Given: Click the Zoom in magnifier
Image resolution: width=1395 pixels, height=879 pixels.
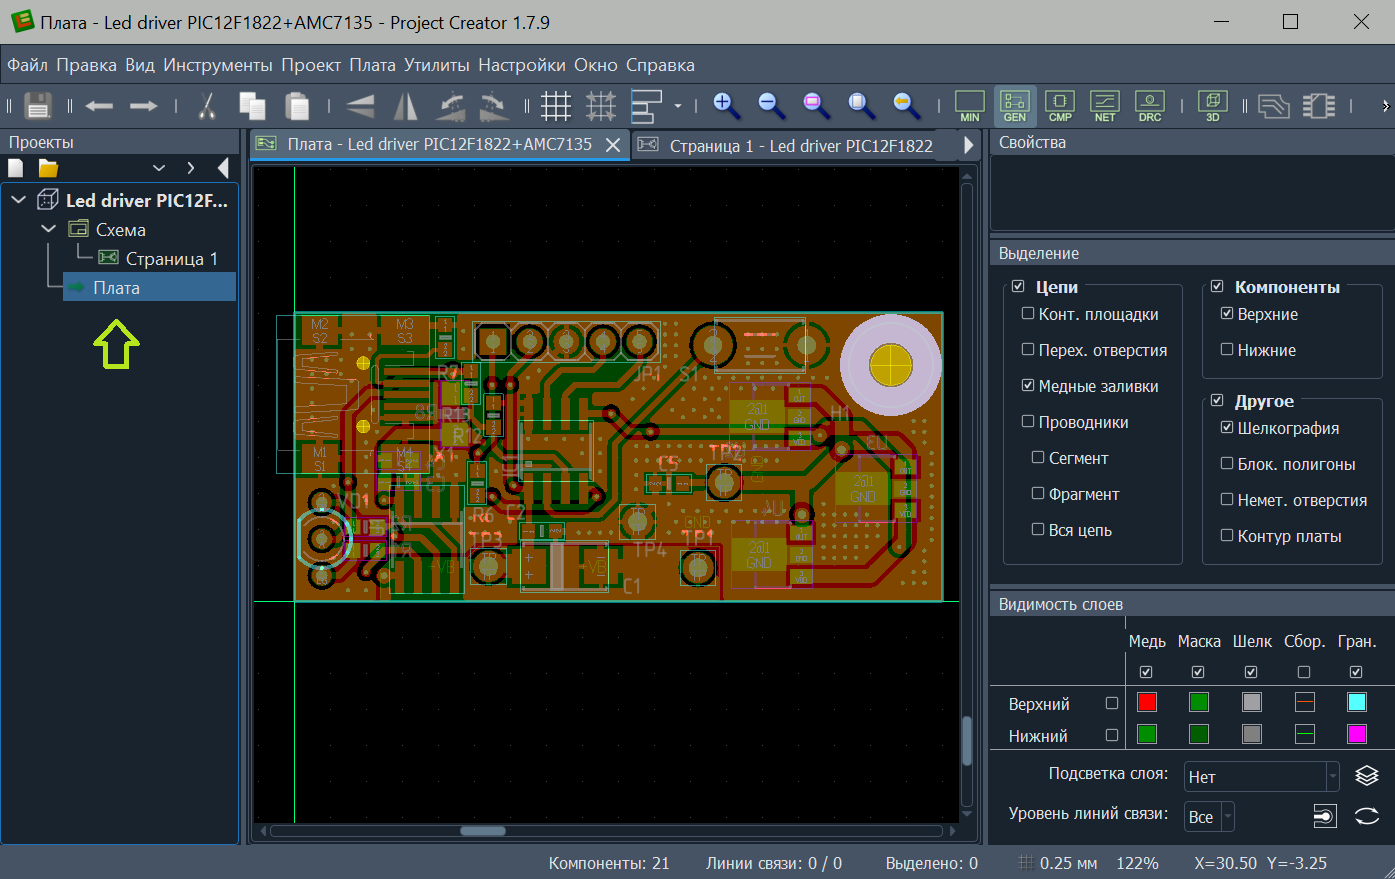Looking at the screenshot, I should (726, 104).
